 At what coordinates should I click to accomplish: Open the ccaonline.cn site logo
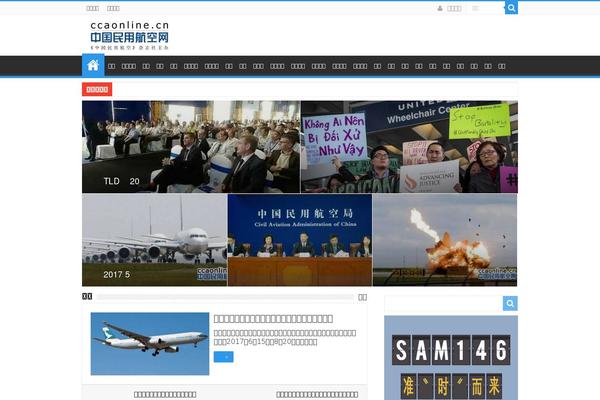pyautogui.click(x=129, y=35)
